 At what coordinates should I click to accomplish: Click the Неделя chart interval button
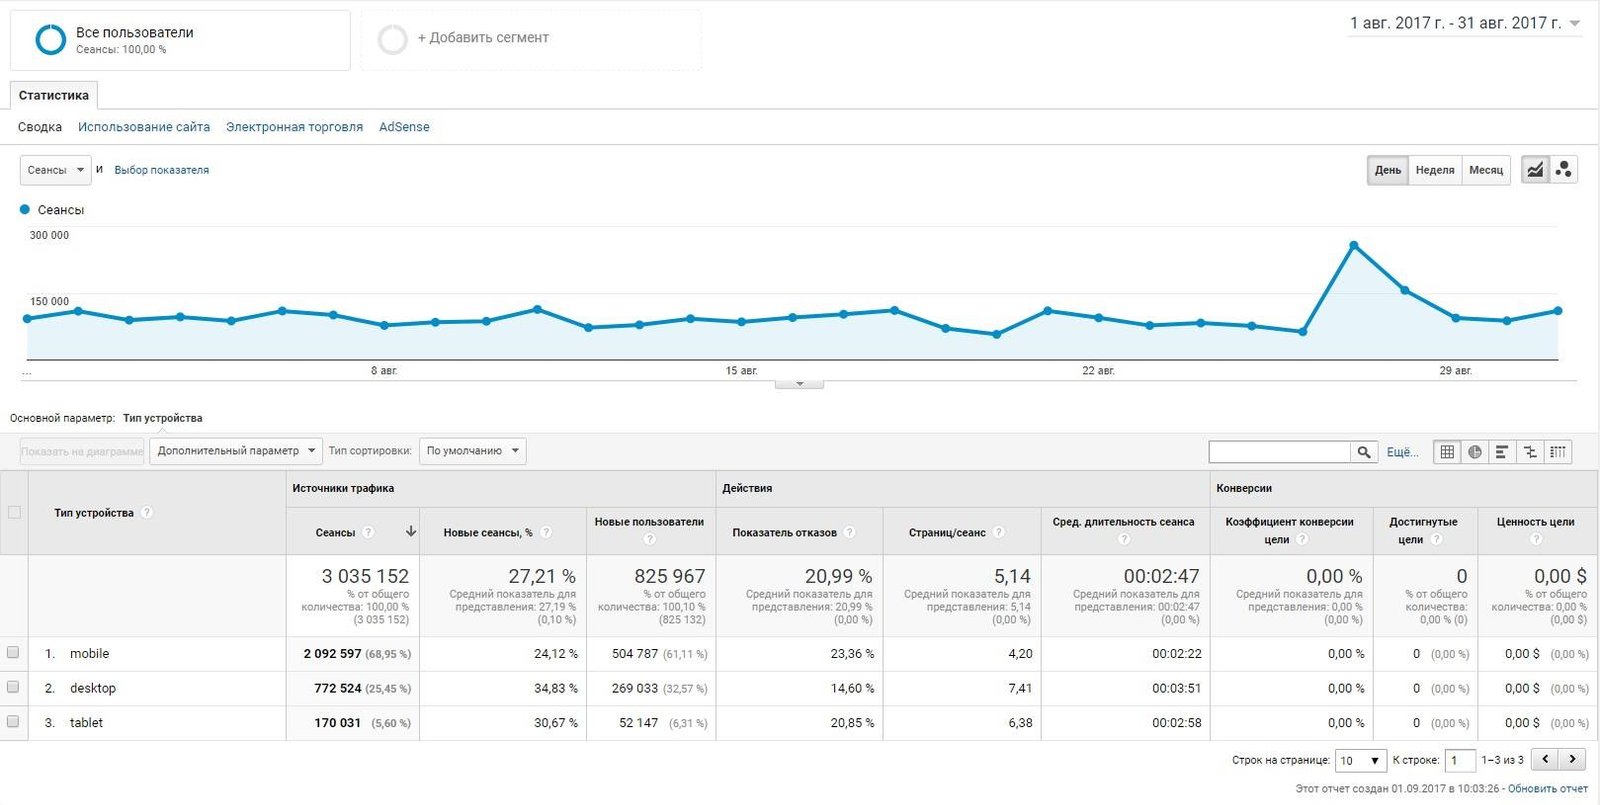[x=1435, y=170]
